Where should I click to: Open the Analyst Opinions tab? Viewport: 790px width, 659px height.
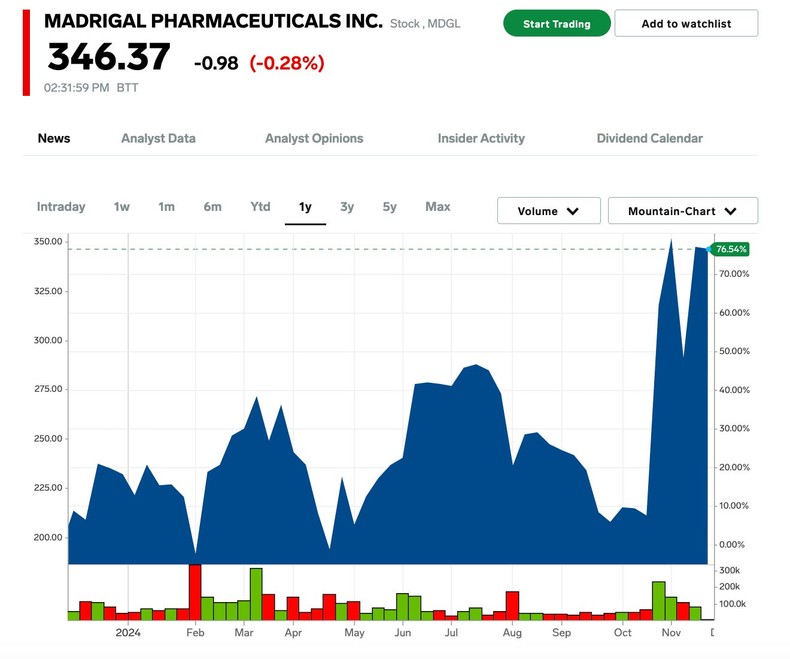[x=314, y=138]
